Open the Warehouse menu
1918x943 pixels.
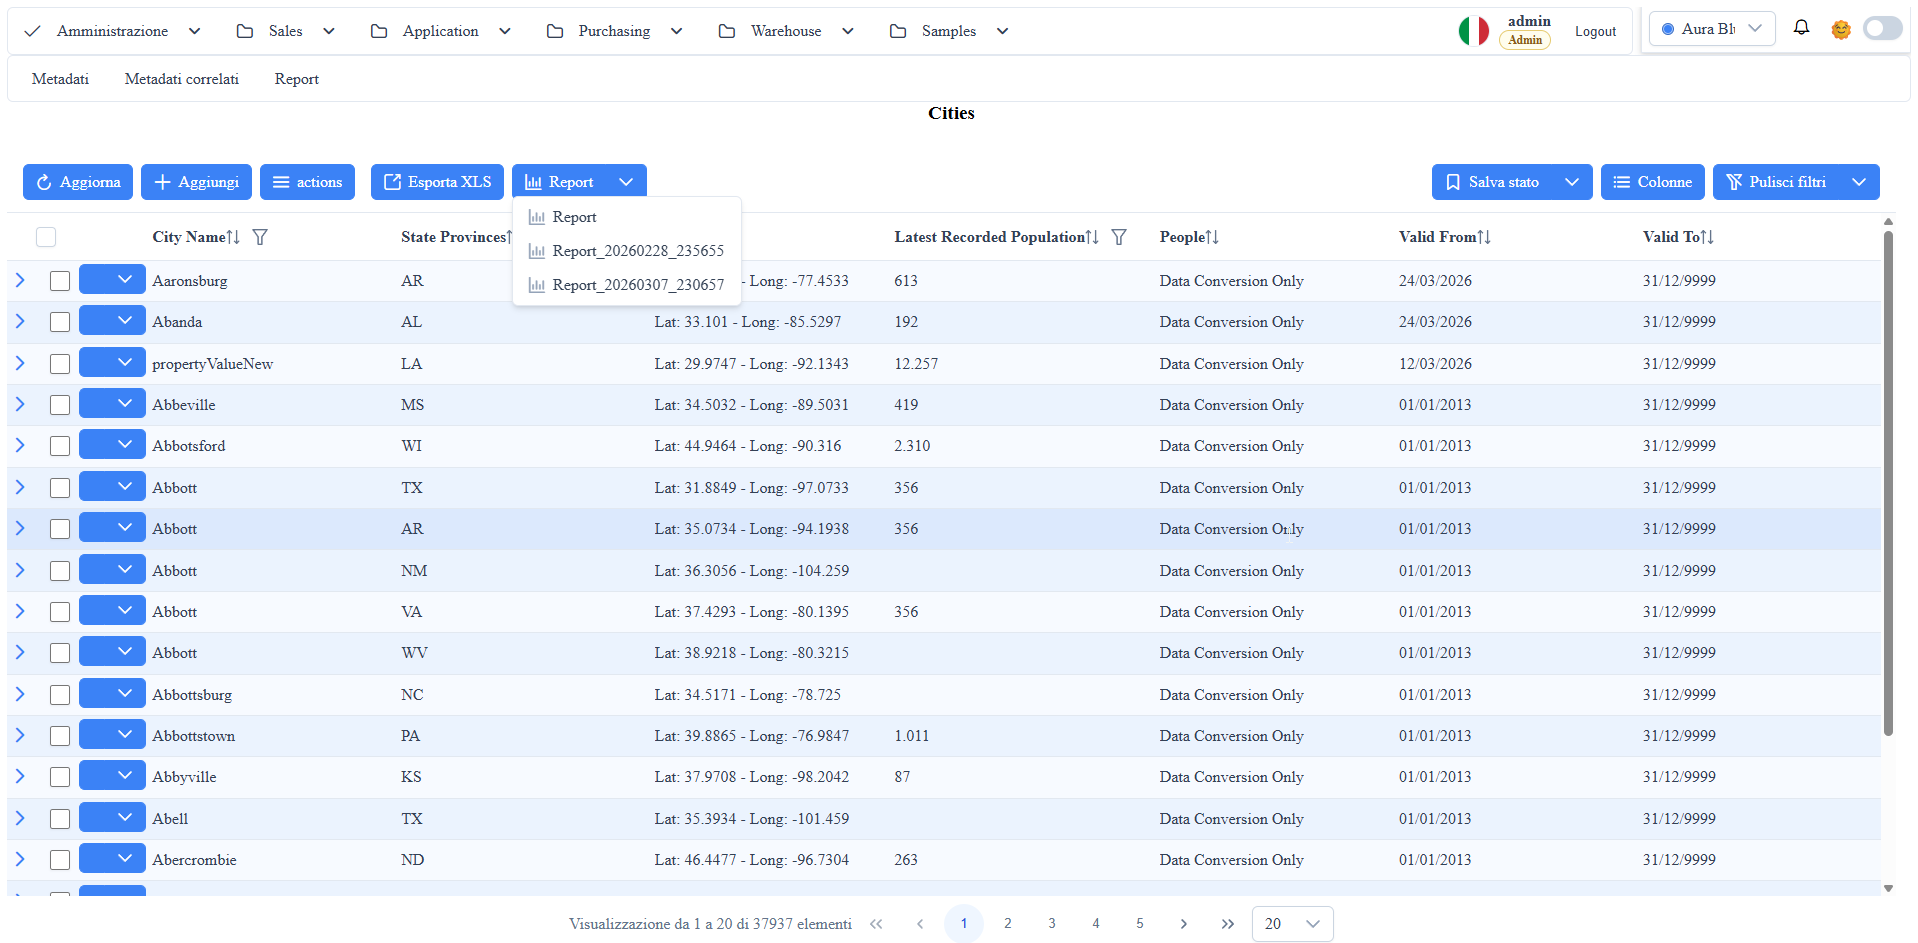[x=786, y=31]
